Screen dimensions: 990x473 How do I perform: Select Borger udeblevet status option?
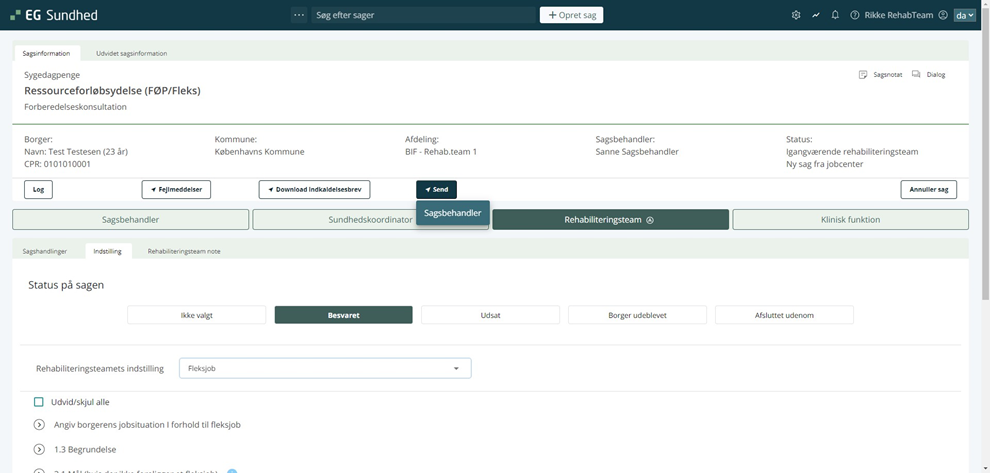pos(637,315)
